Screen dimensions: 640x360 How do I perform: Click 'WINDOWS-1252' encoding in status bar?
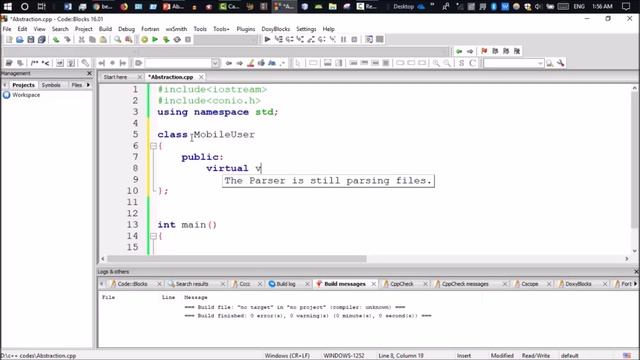[x=344, y=356]
